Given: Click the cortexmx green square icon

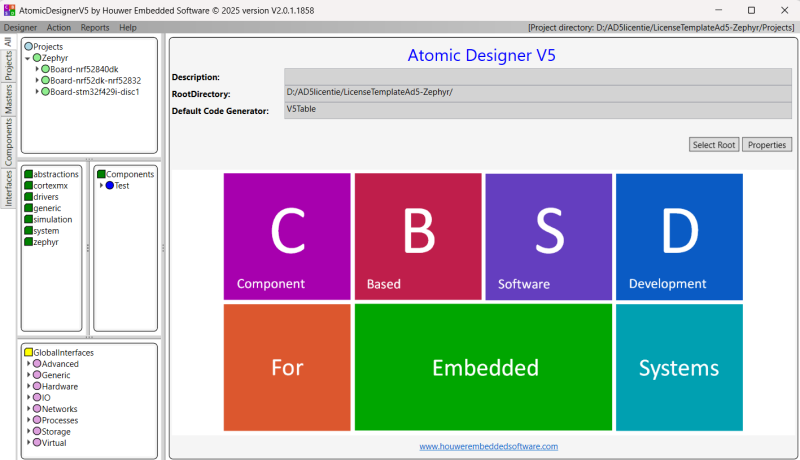Looking at the screenshot, I should pyautogui.click(x=29, y=185).
